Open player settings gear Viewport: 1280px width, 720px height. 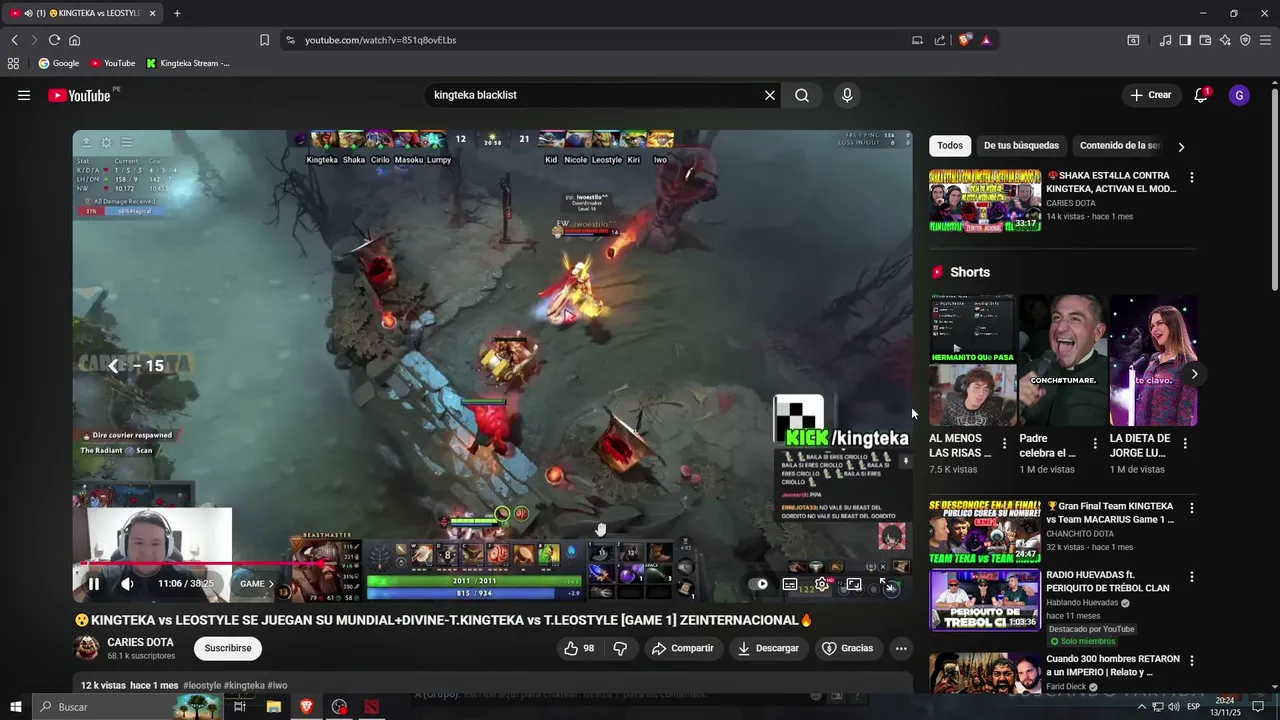tap(822, 584)
